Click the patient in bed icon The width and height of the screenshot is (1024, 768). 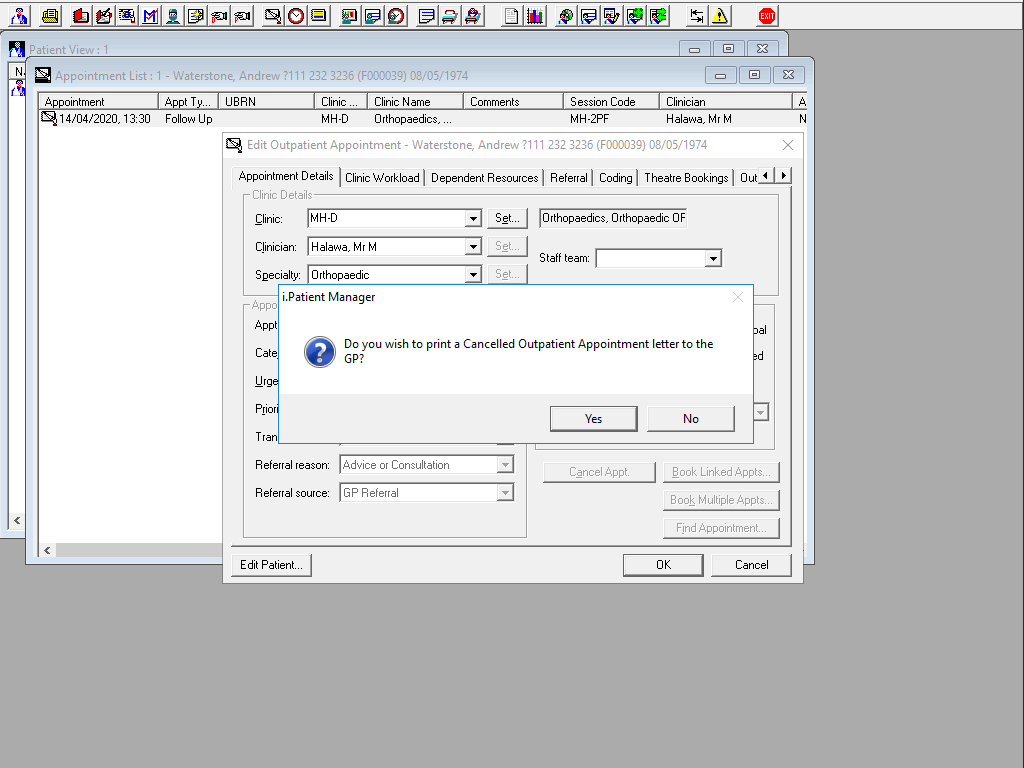(472, 16)
